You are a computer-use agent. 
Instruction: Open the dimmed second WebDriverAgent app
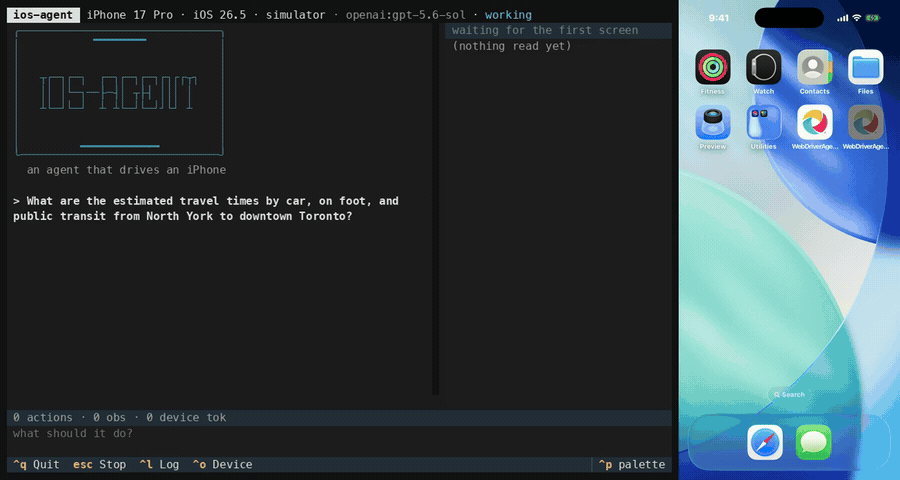coord(866,122)
